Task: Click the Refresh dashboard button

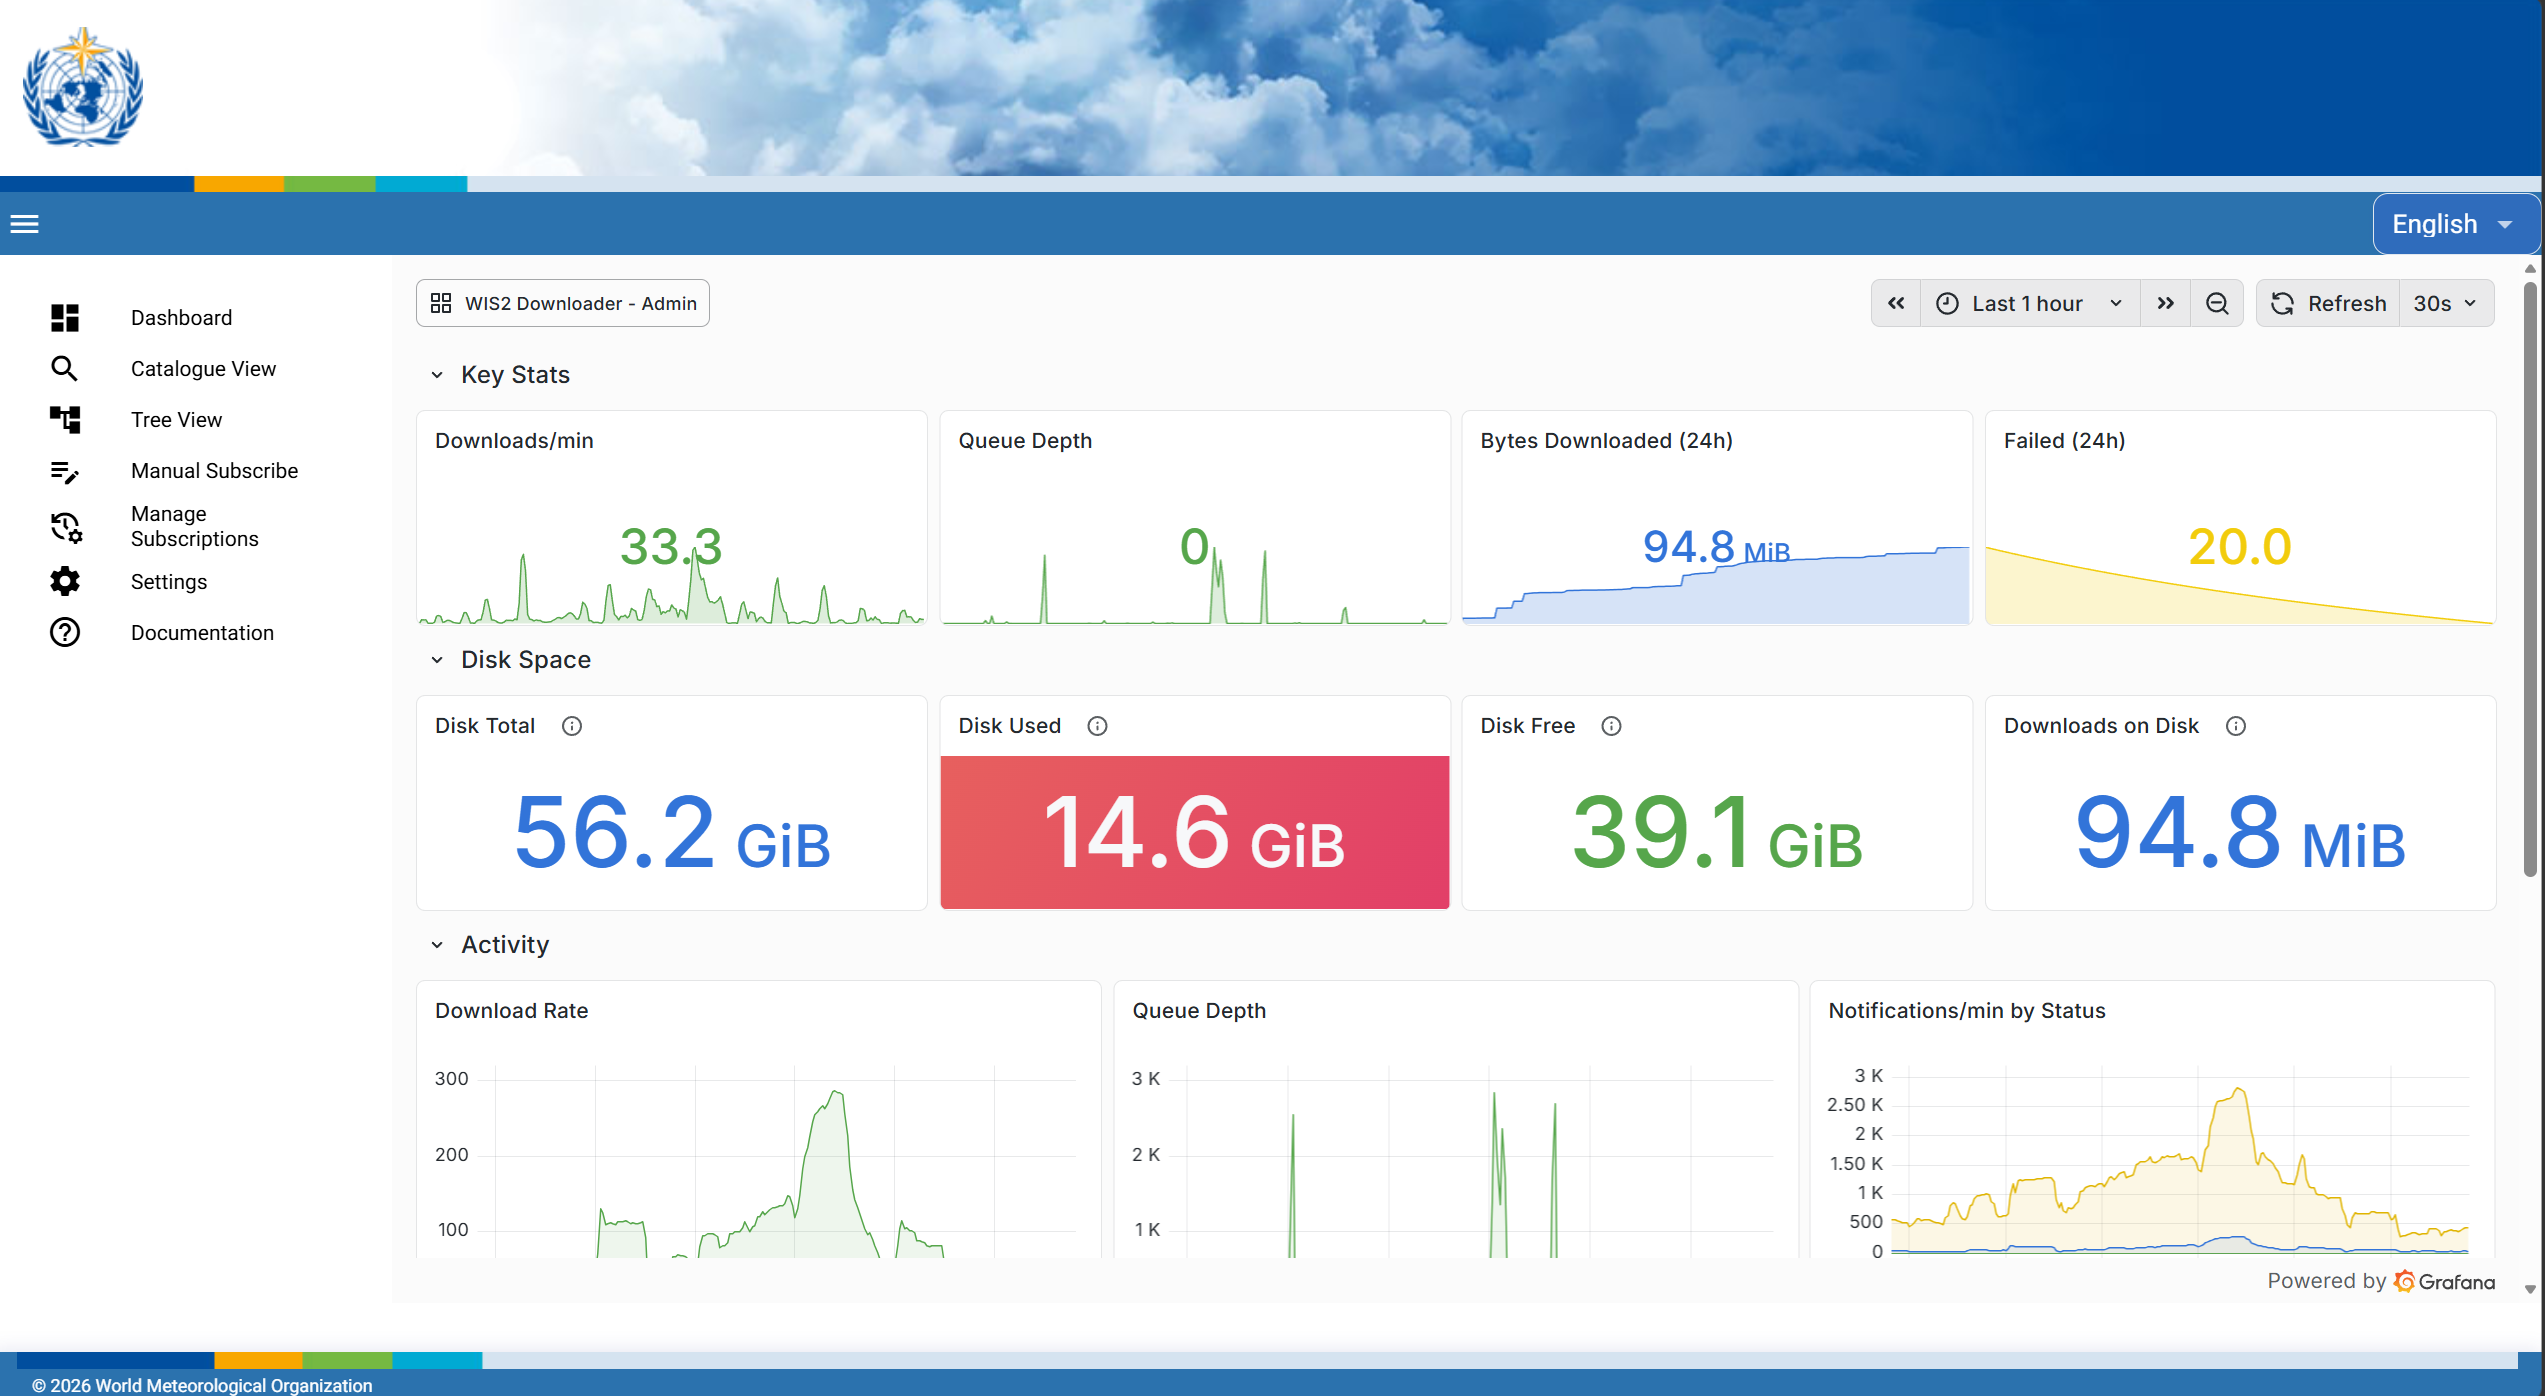Action: click(x=2328, y=304)
